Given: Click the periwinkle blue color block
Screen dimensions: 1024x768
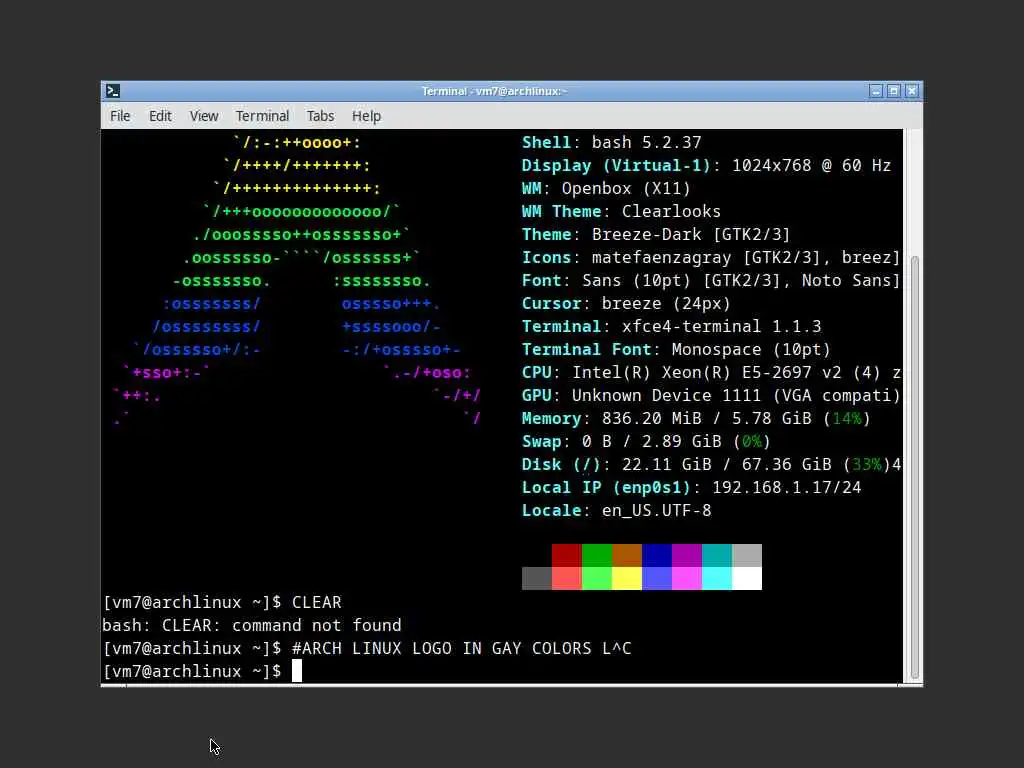Looking at the screenshot, I should click(656, 579).
